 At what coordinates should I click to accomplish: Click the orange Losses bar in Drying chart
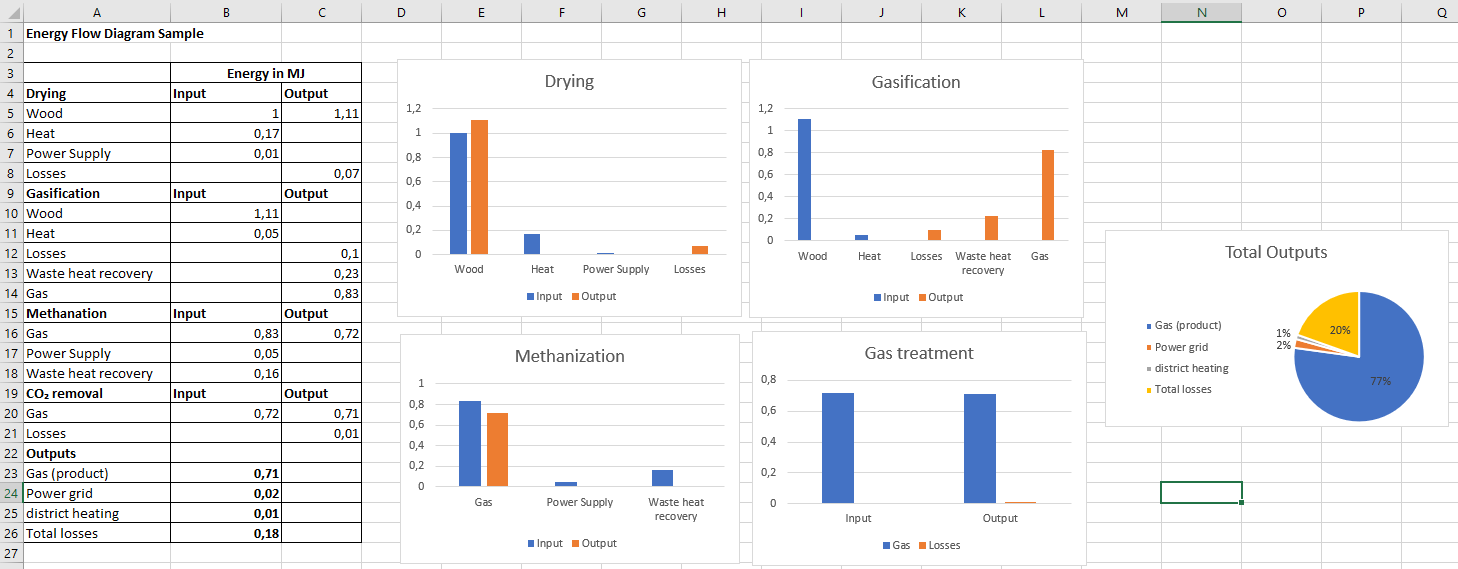coord(700,250)
